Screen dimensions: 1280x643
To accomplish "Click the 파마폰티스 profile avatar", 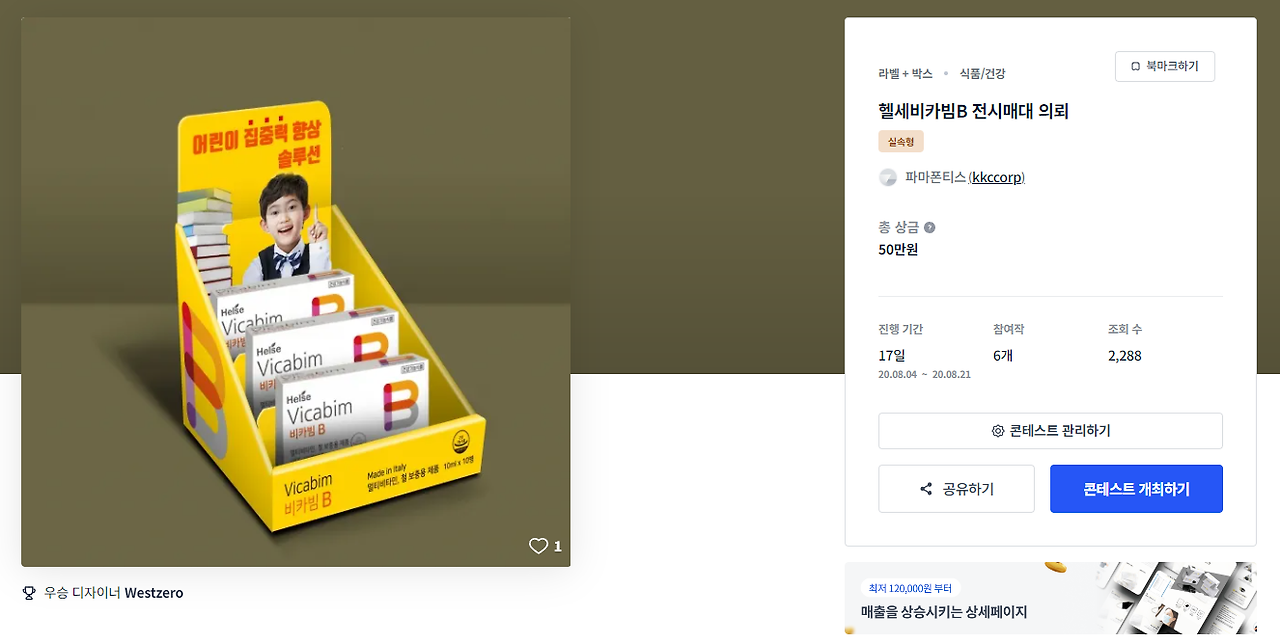I will coord(888,177).
